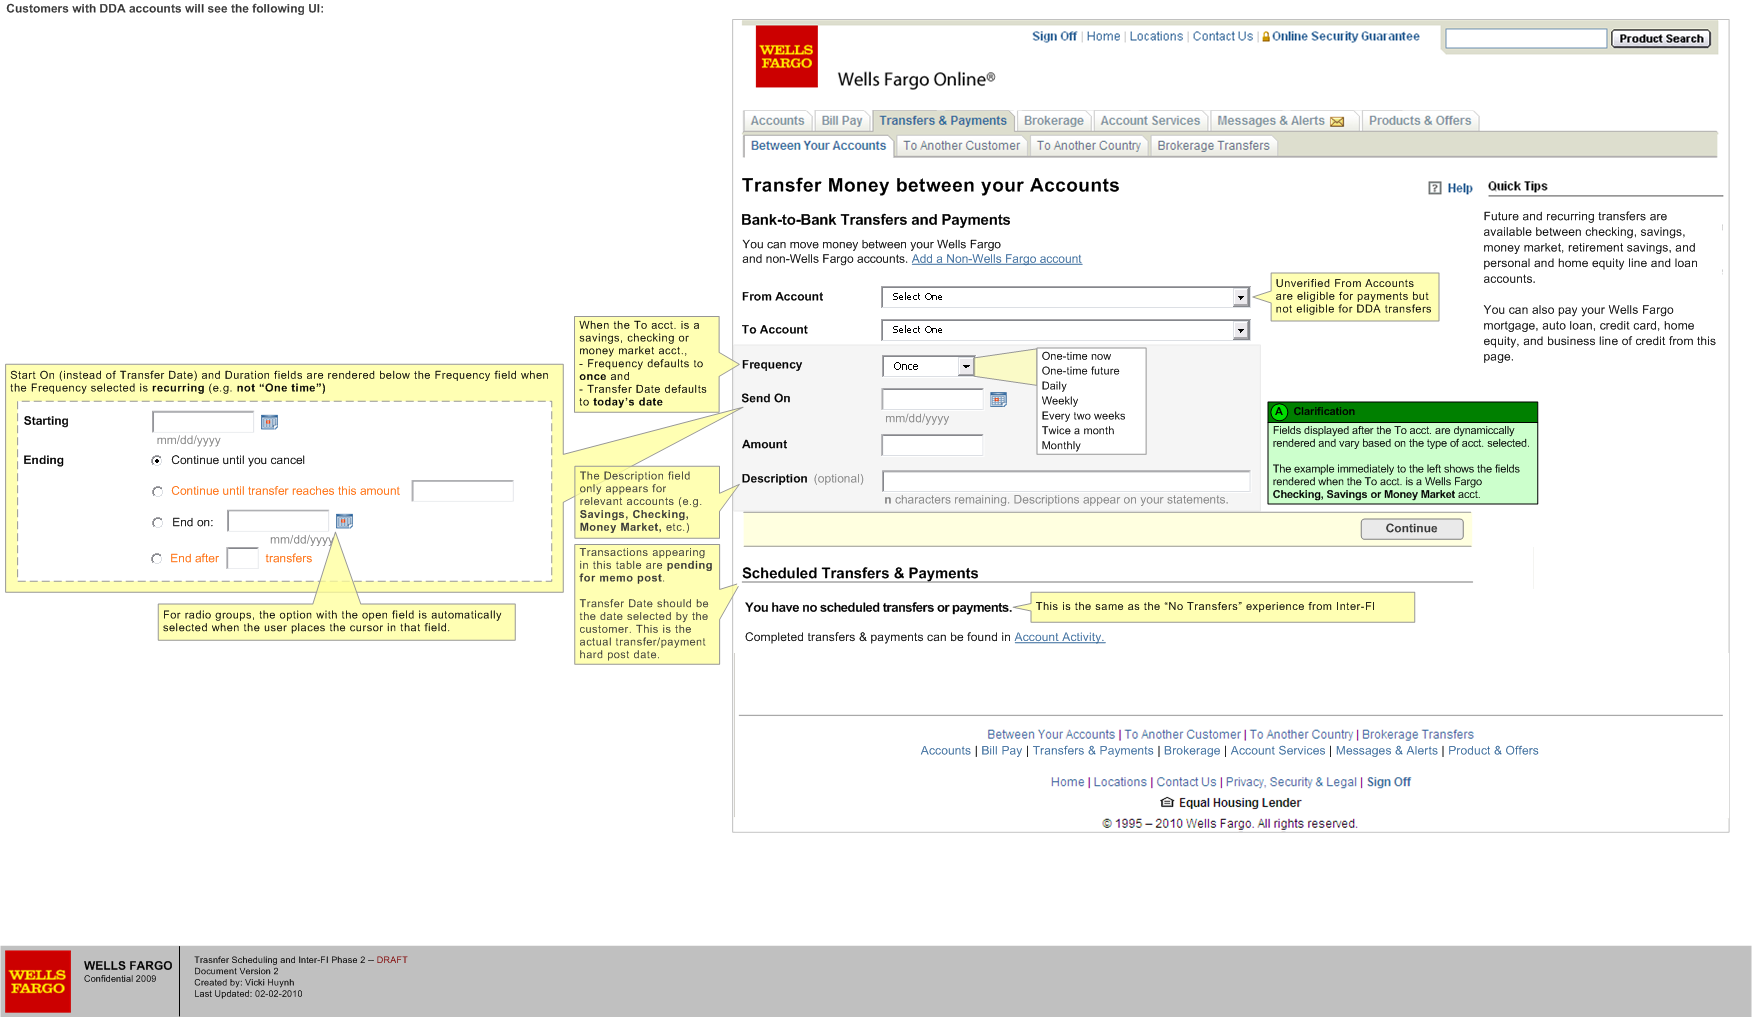Select Continue until you cancel option
Viewport: 1752px width, 1017px height.
(157, 461)
